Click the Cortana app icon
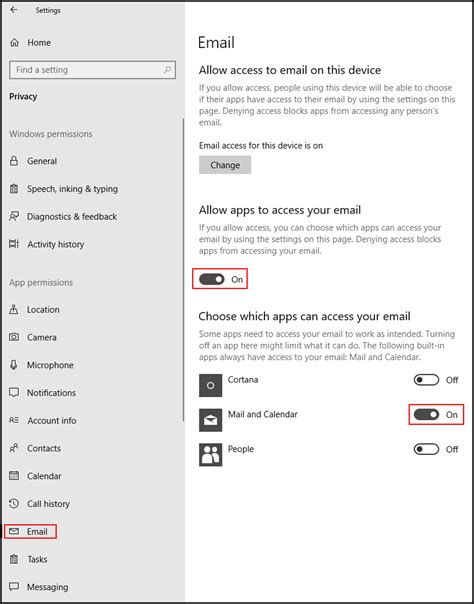The image size is (474, 604). click(x=210, y=385)
